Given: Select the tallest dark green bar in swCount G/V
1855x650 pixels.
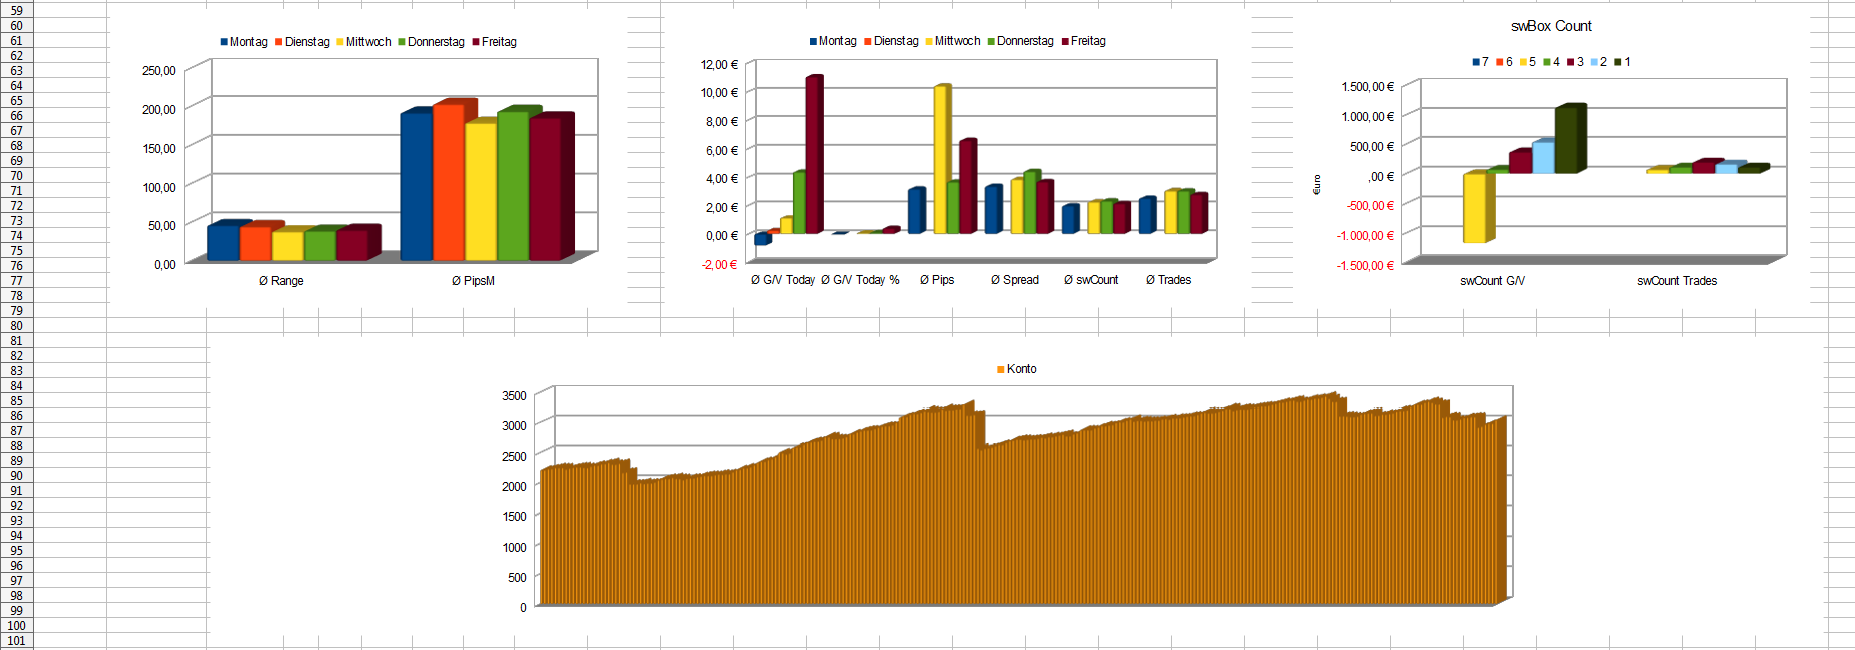Looking at the screenshot, I should 1566,140.
